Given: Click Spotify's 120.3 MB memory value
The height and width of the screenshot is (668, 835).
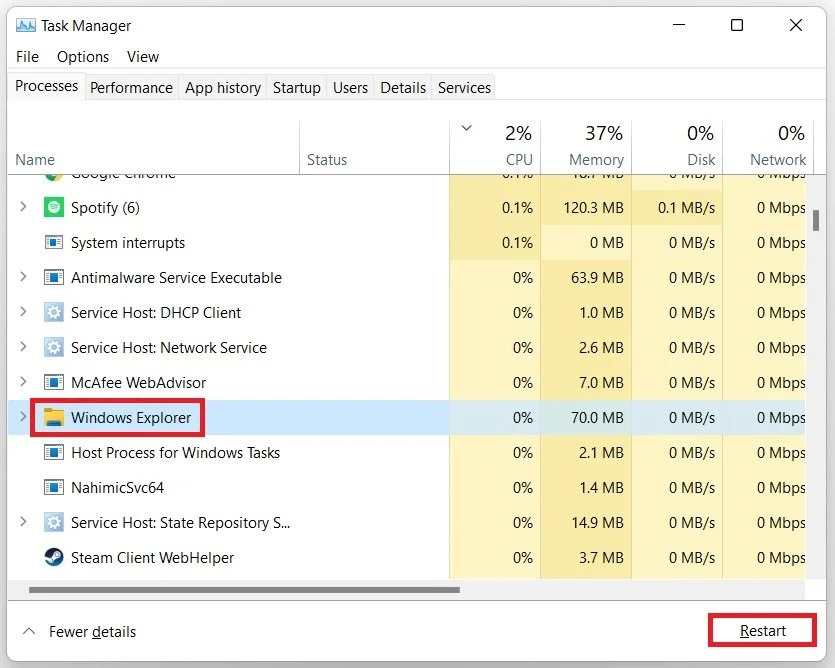Looking at the screenshot, I should click(593, 208).
